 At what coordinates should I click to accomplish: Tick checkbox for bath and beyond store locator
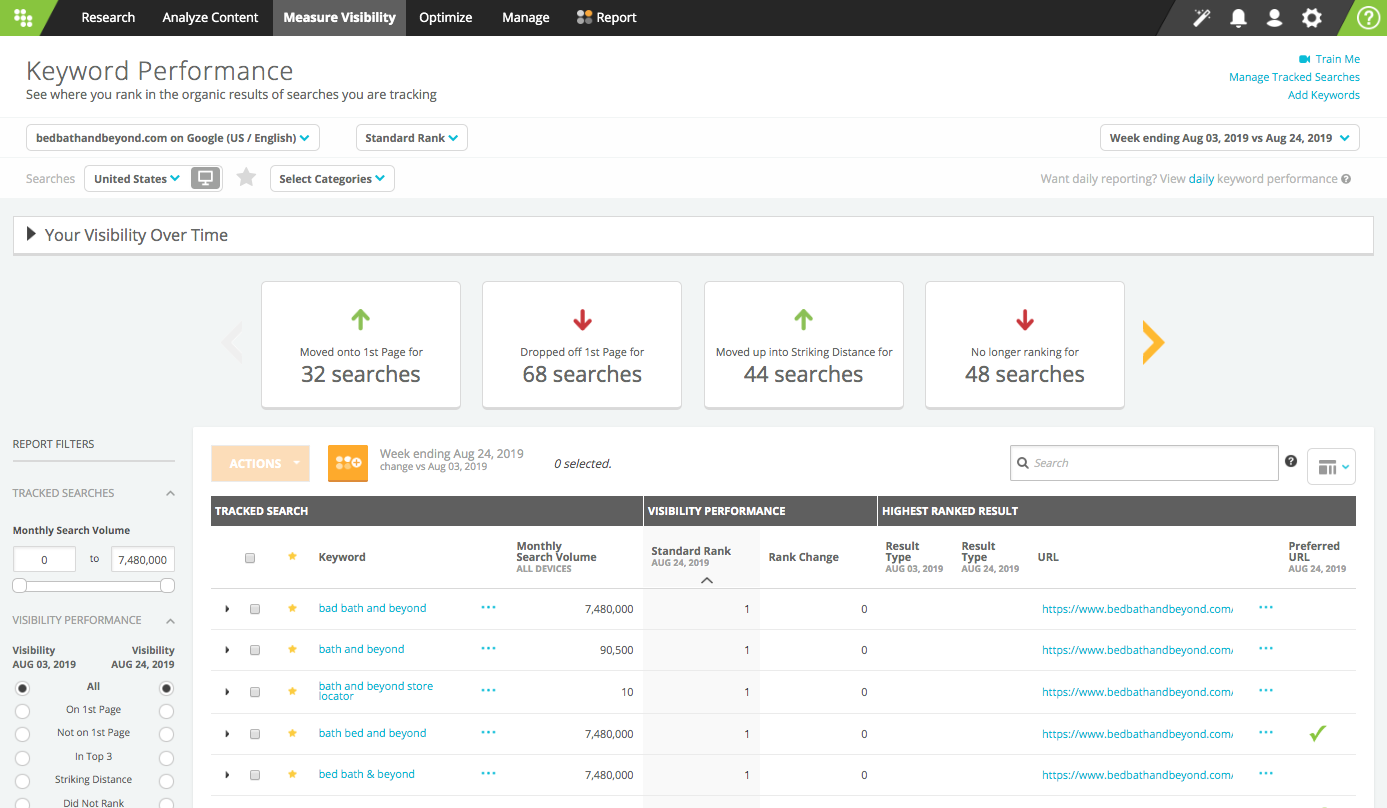click(x=255, y=692)
